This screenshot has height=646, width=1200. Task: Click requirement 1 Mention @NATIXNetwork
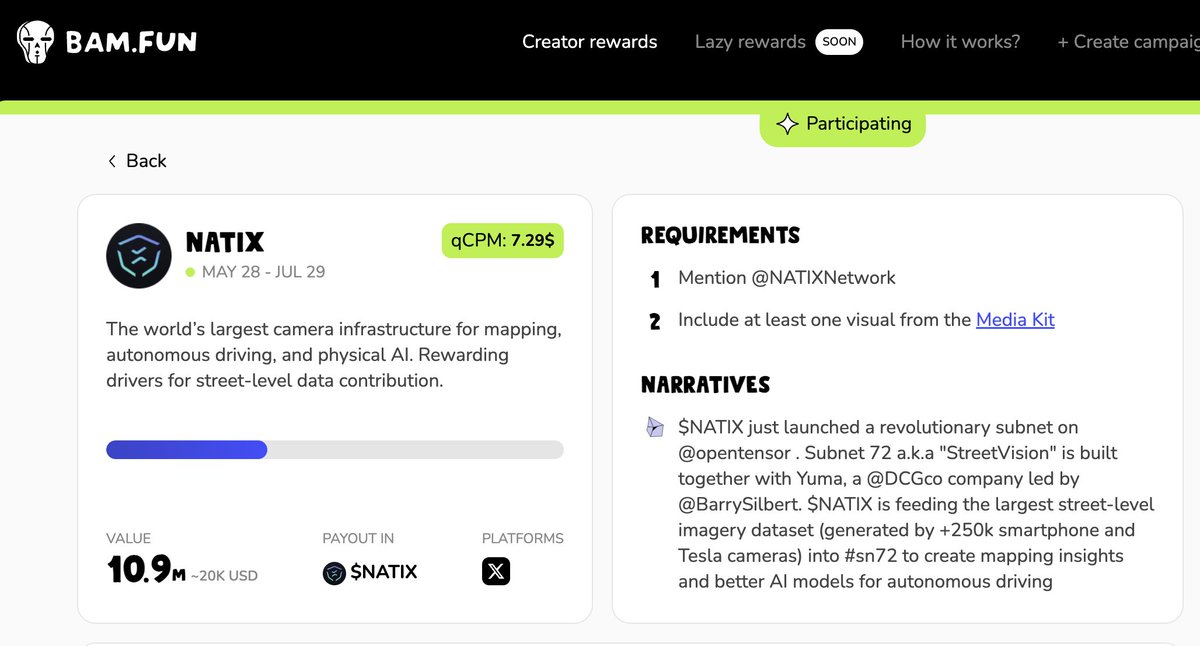pyautogui.click(x=787, y=277)
